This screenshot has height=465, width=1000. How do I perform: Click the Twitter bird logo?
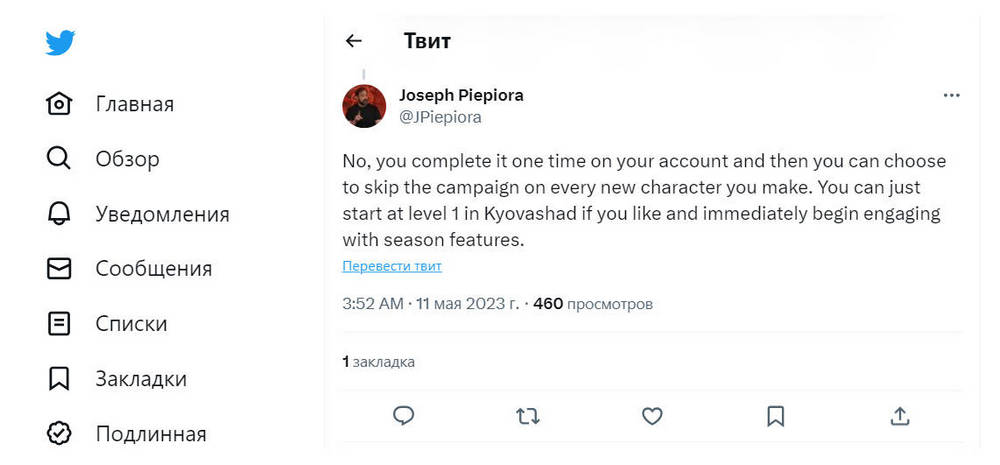pyautogui.click(x=60, y=42)
